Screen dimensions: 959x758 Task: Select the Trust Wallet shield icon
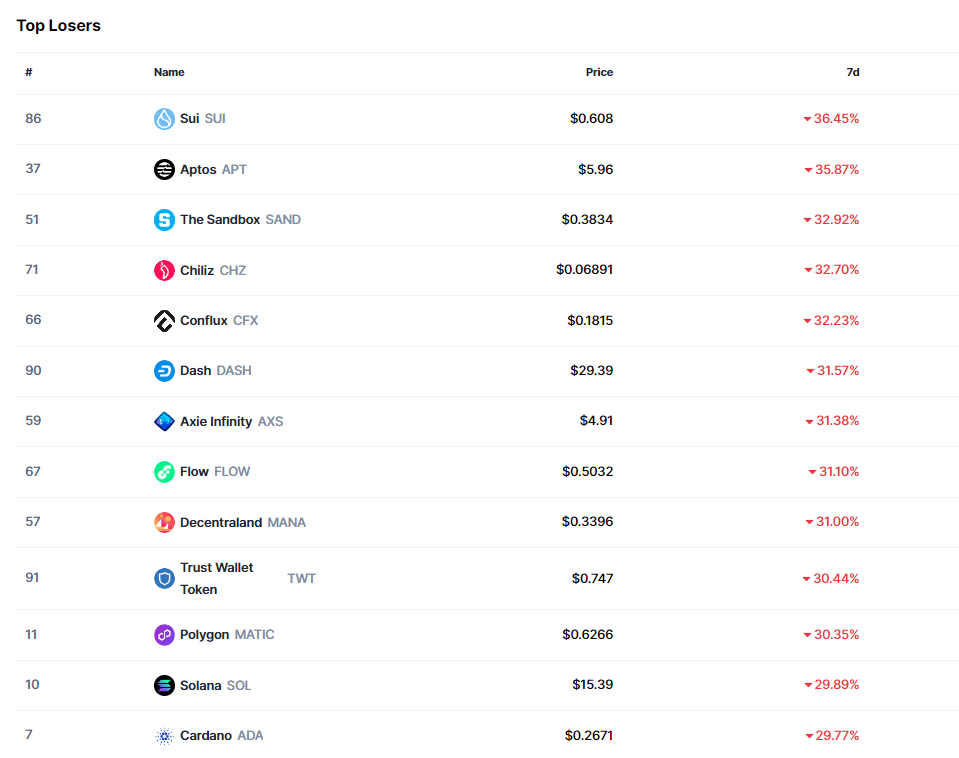coord(164,578)
